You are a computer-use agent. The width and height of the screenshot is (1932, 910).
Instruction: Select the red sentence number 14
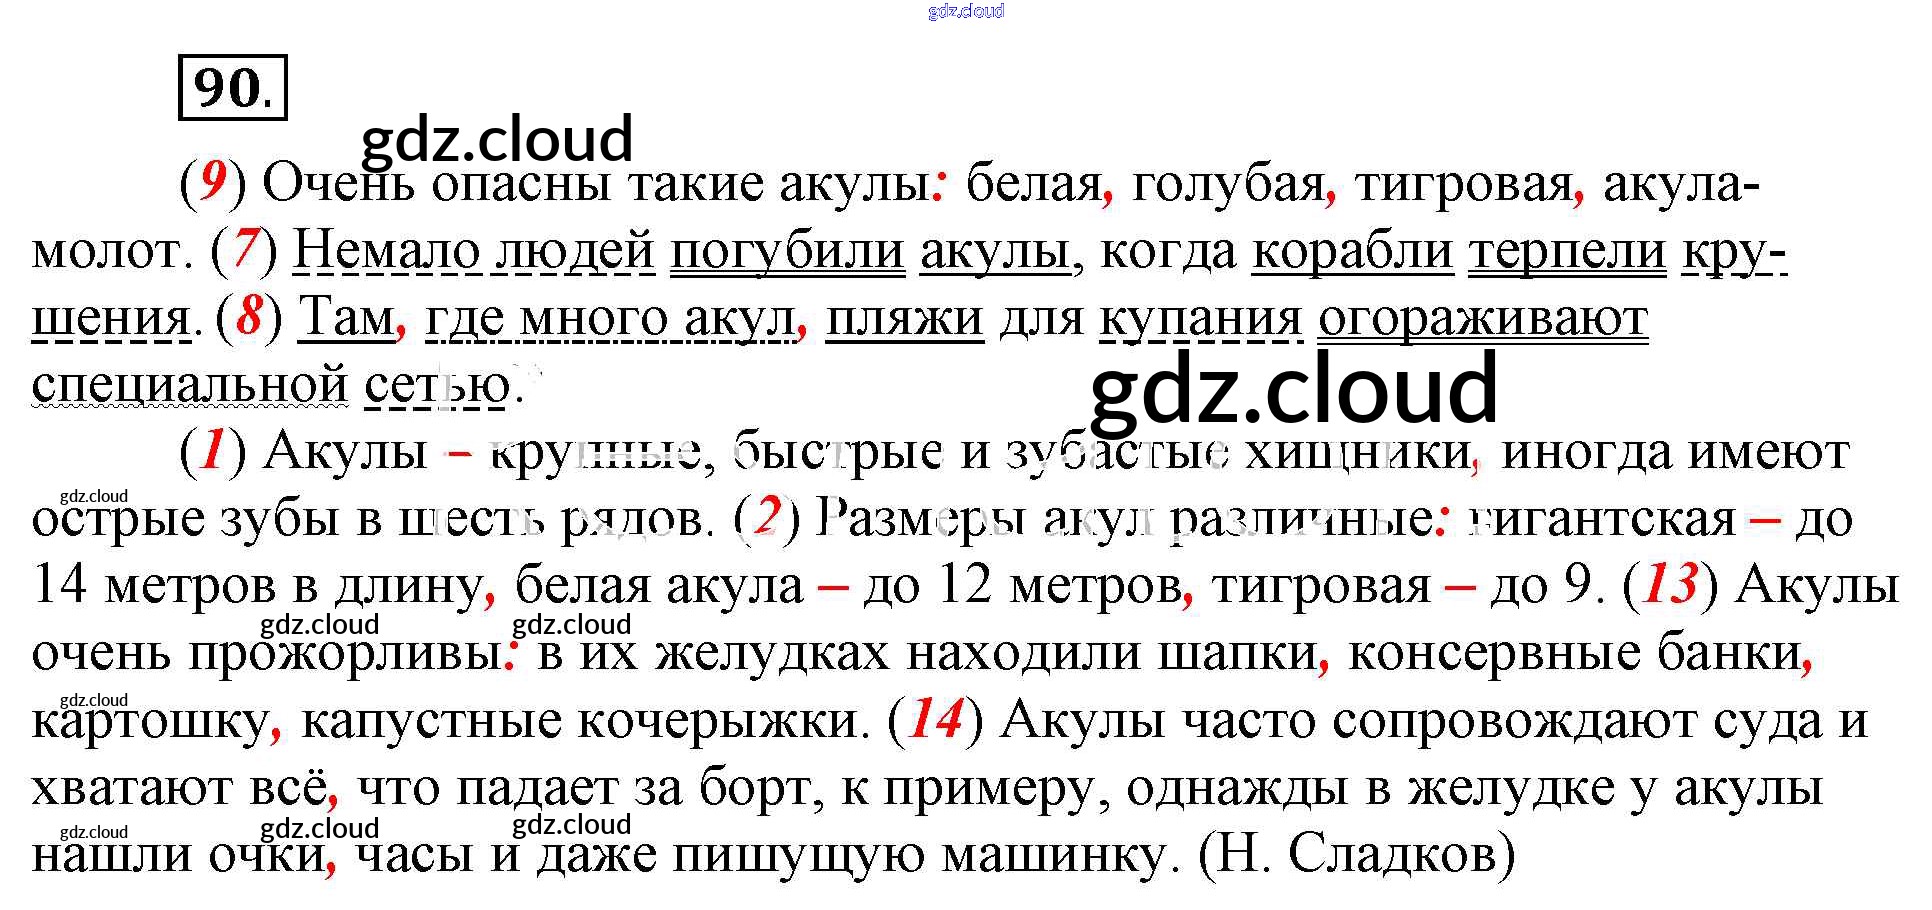[935, 719]
